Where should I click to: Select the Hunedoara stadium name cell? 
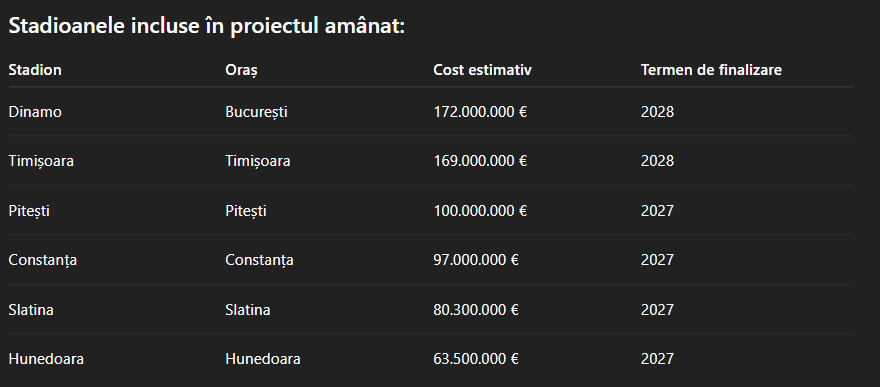tap(46, 359)
